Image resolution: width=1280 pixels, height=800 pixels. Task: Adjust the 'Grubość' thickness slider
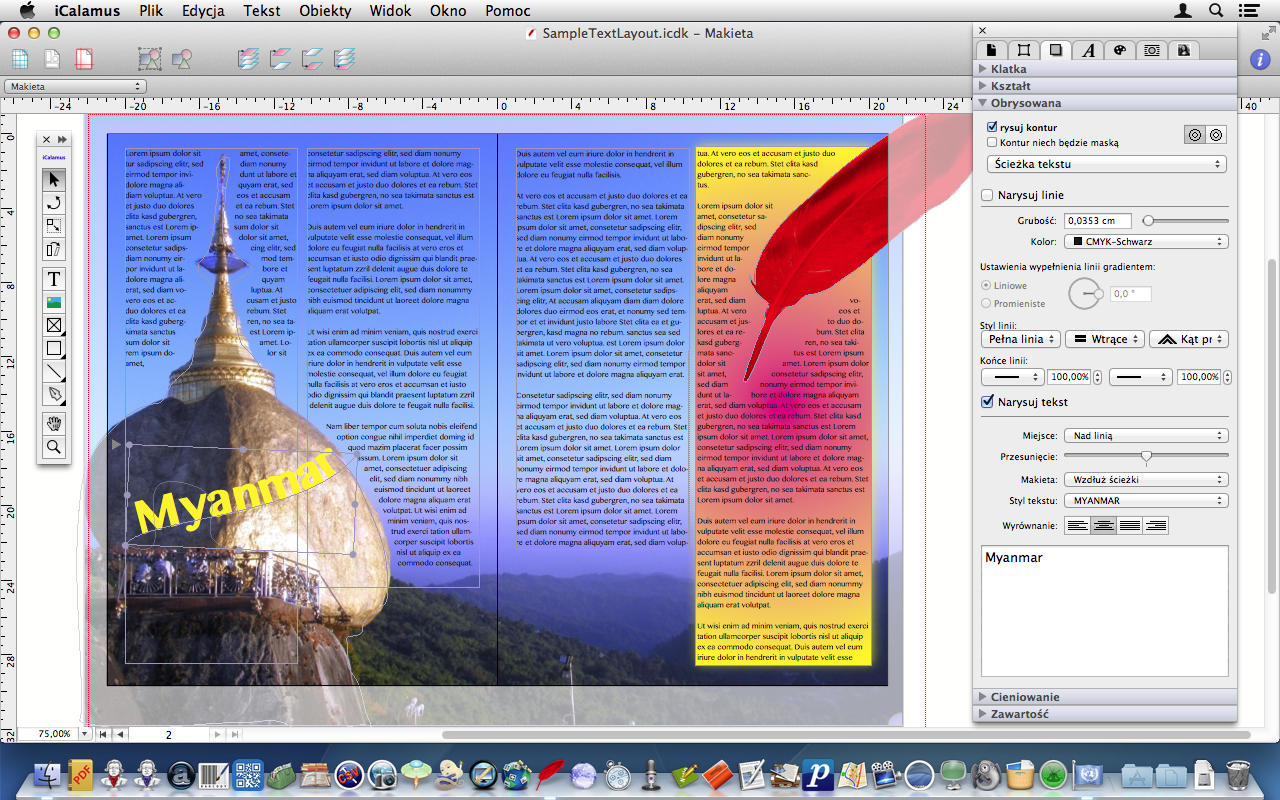pyautogui.click(x=1149, y=221)
